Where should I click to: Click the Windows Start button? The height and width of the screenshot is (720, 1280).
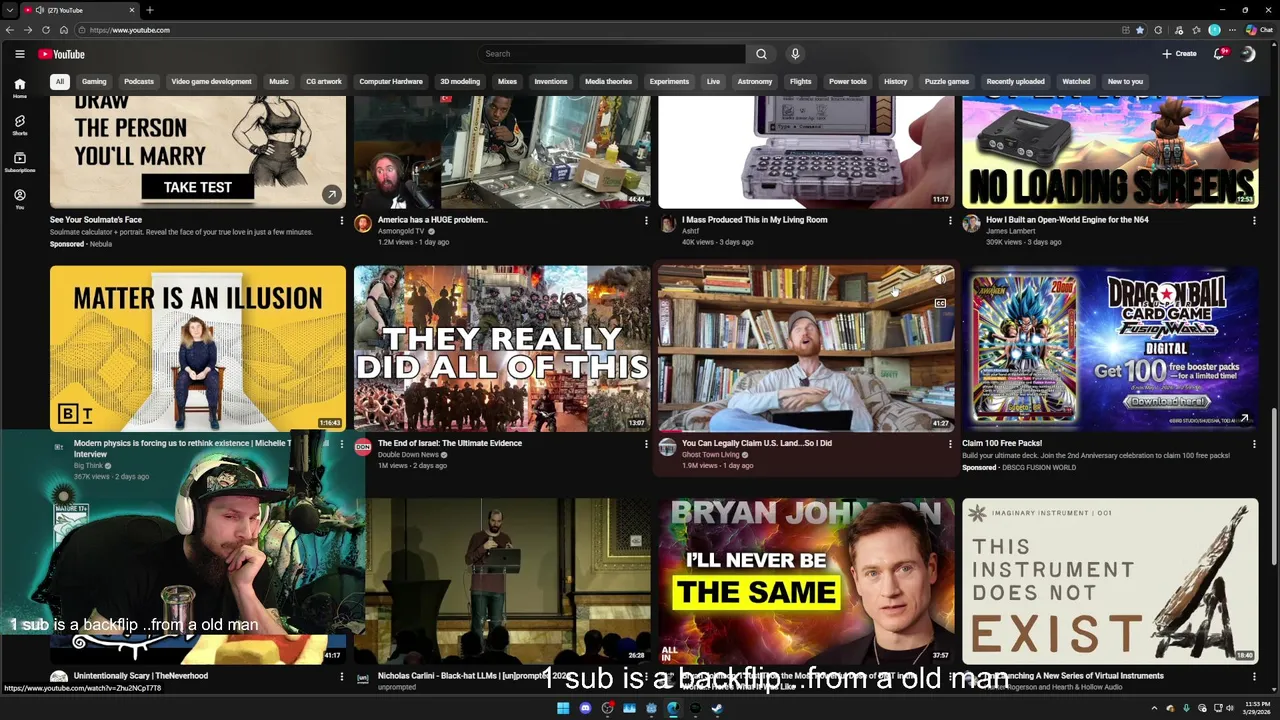(563, 708)
